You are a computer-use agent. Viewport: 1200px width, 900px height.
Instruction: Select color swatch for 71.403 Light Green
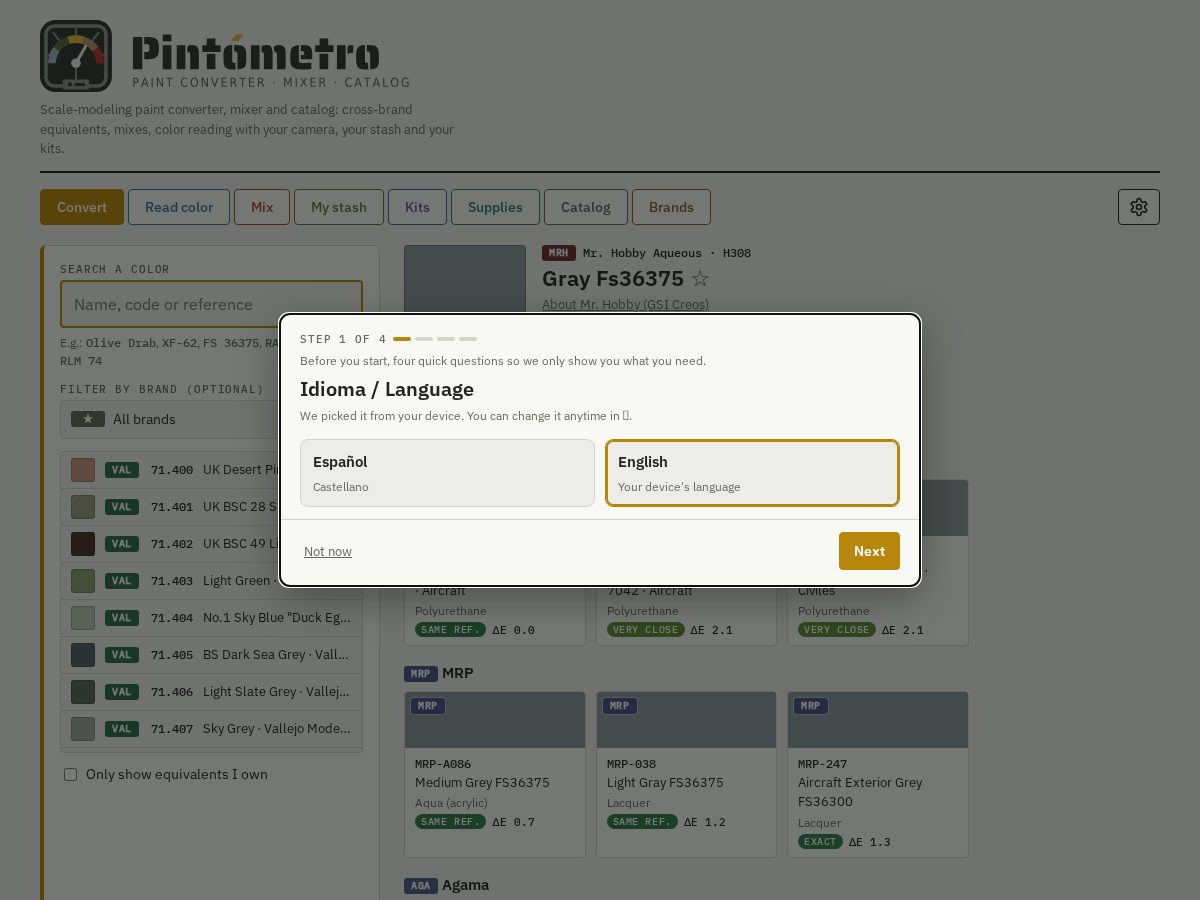point(83,581)
